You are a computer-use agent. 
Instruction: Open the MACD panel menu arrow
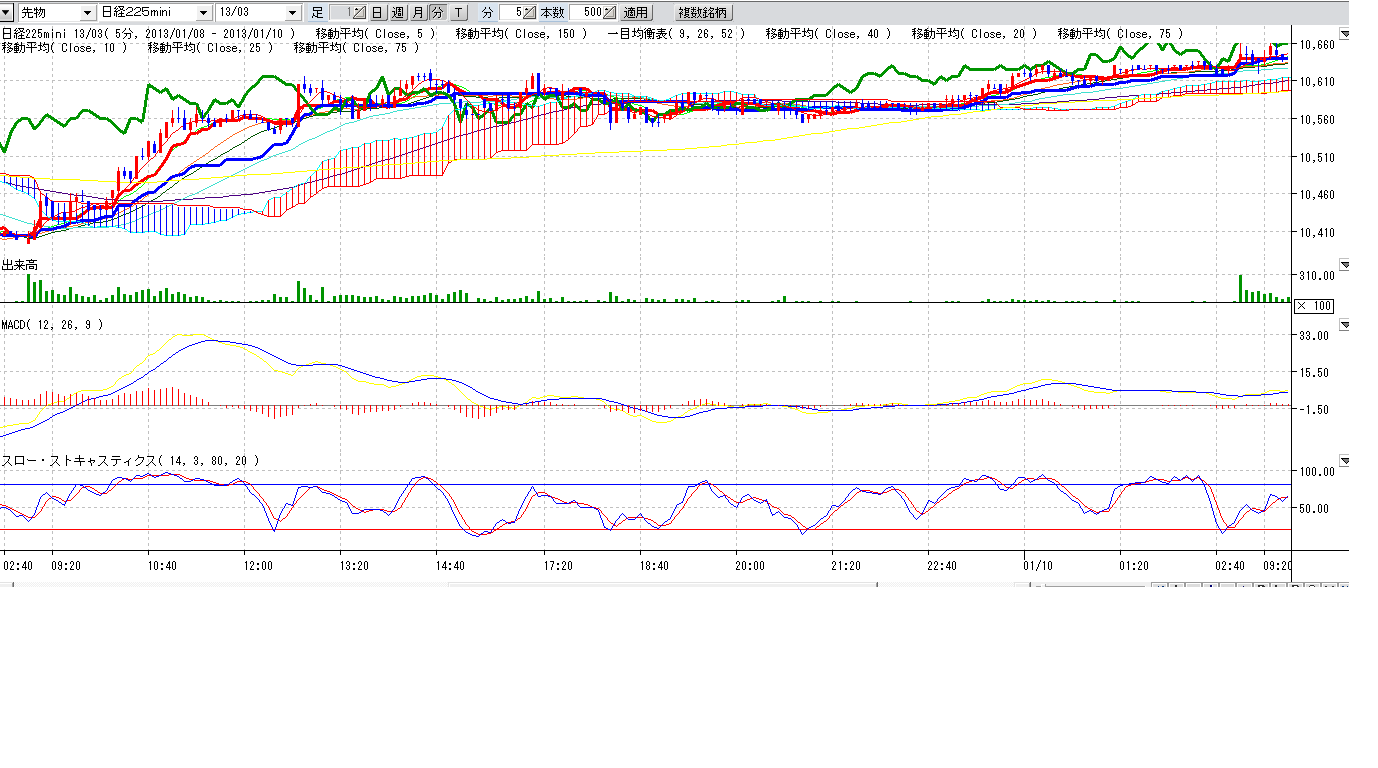(x=1344, y=325)
